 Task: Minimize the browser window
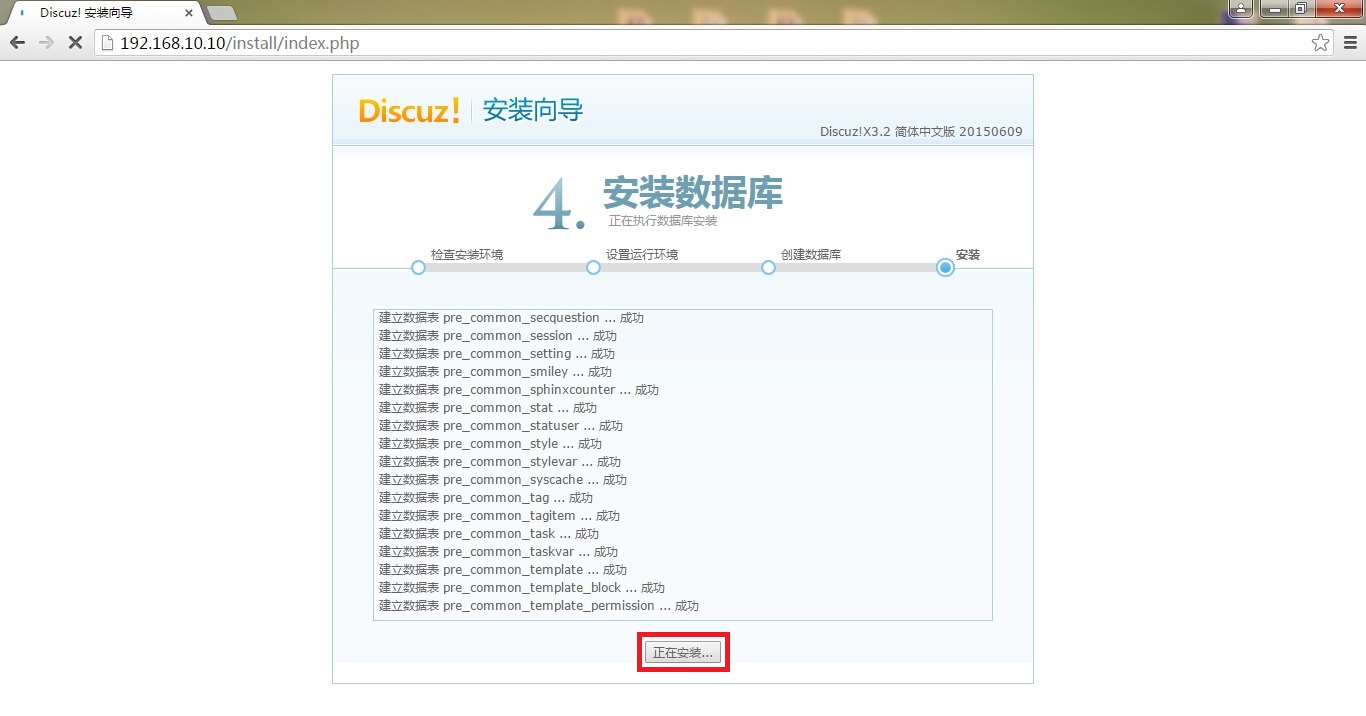[x=1273, y=9]
